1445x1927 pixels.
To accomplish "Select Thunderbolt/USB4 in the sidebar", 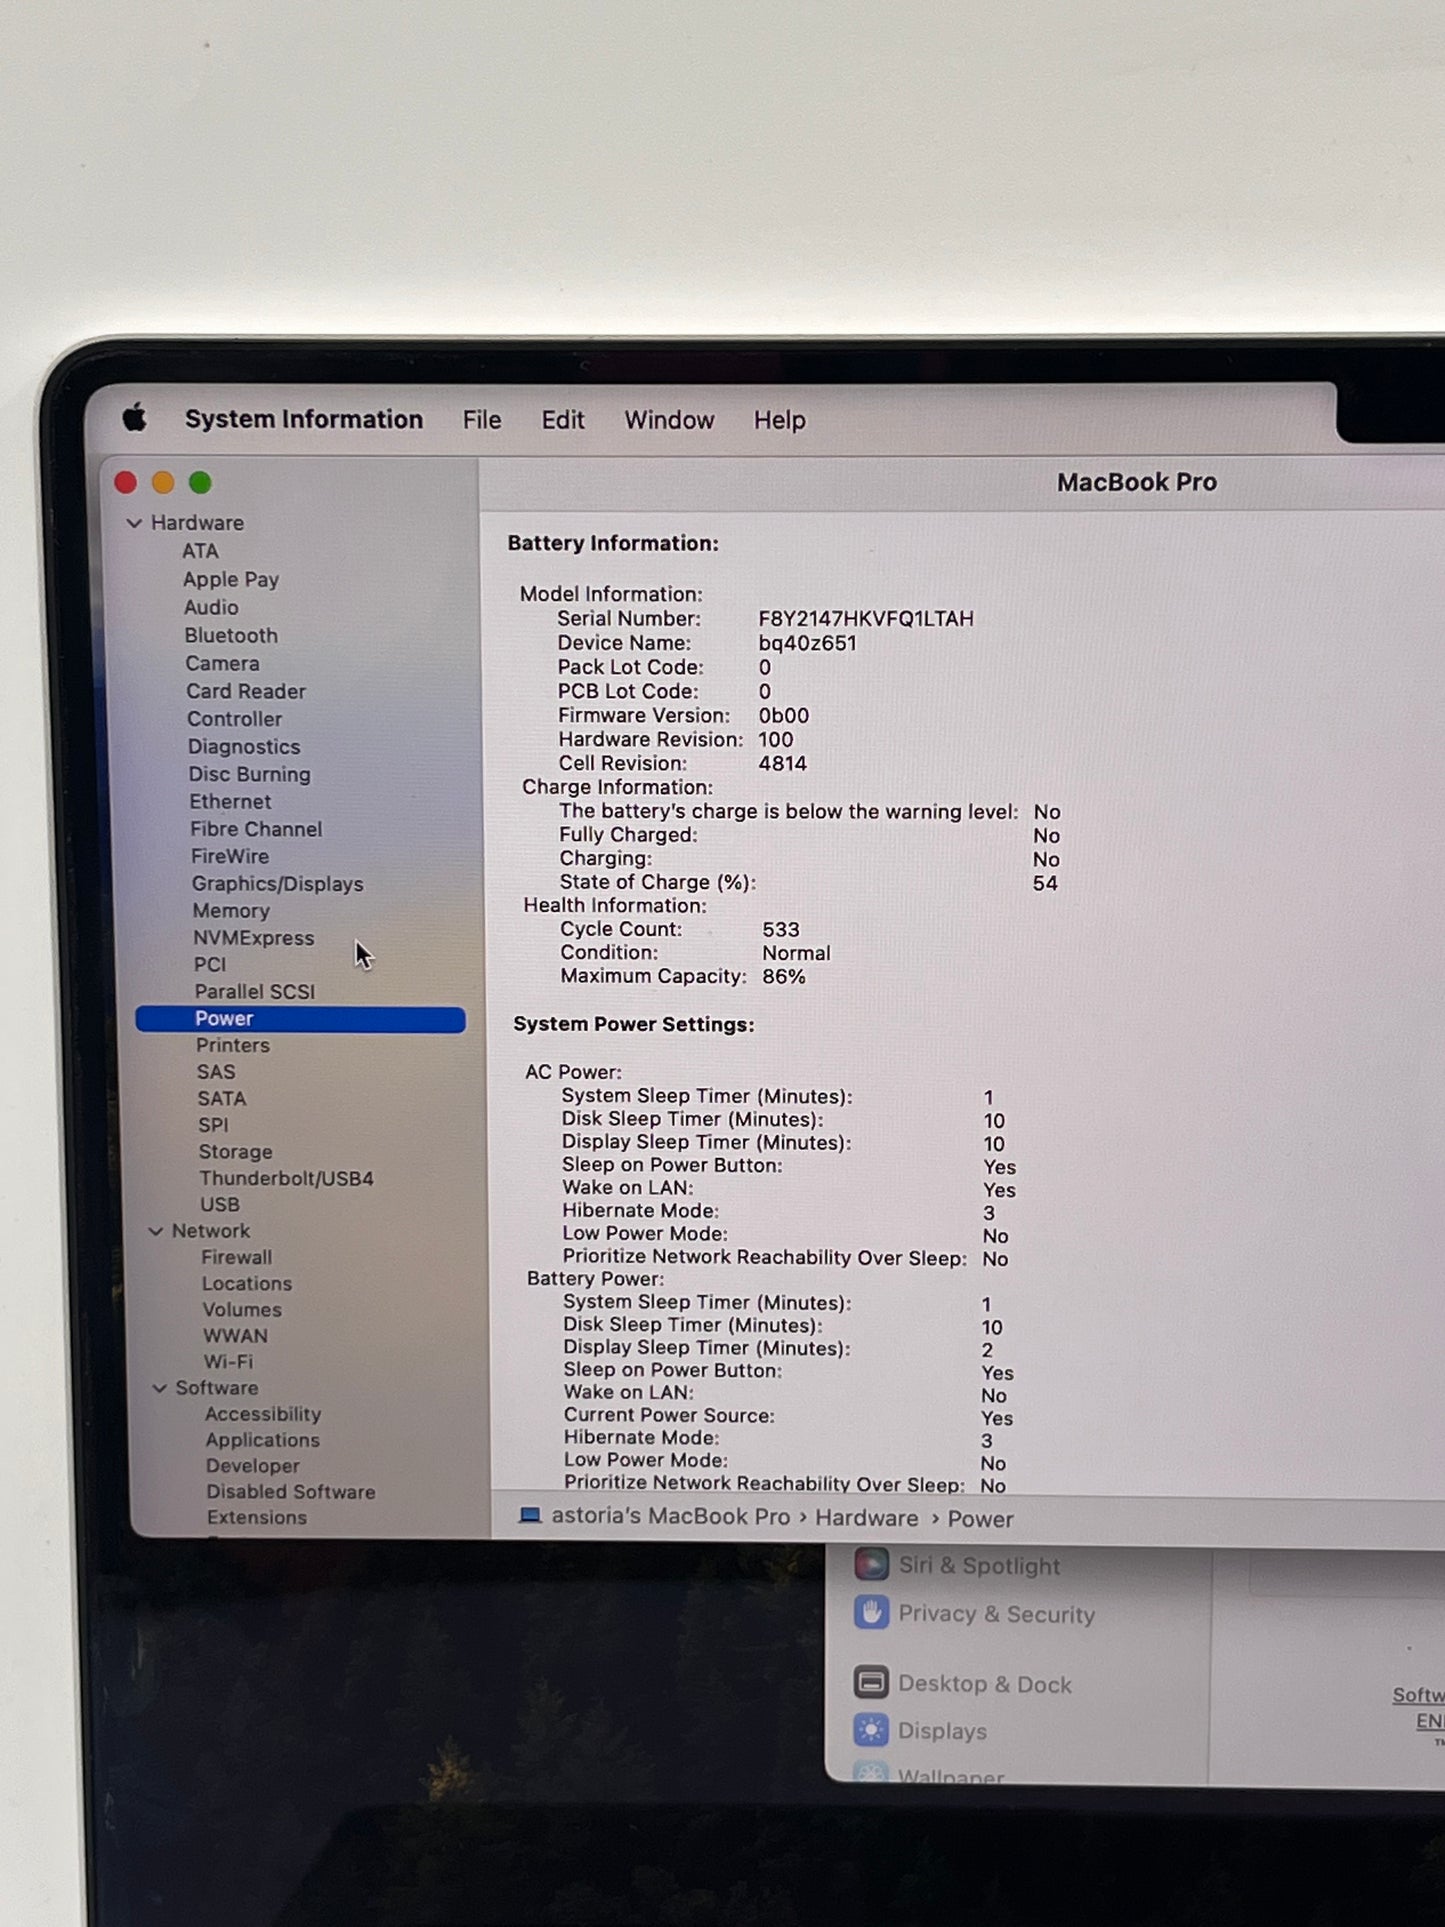I will pos(286,1178).
